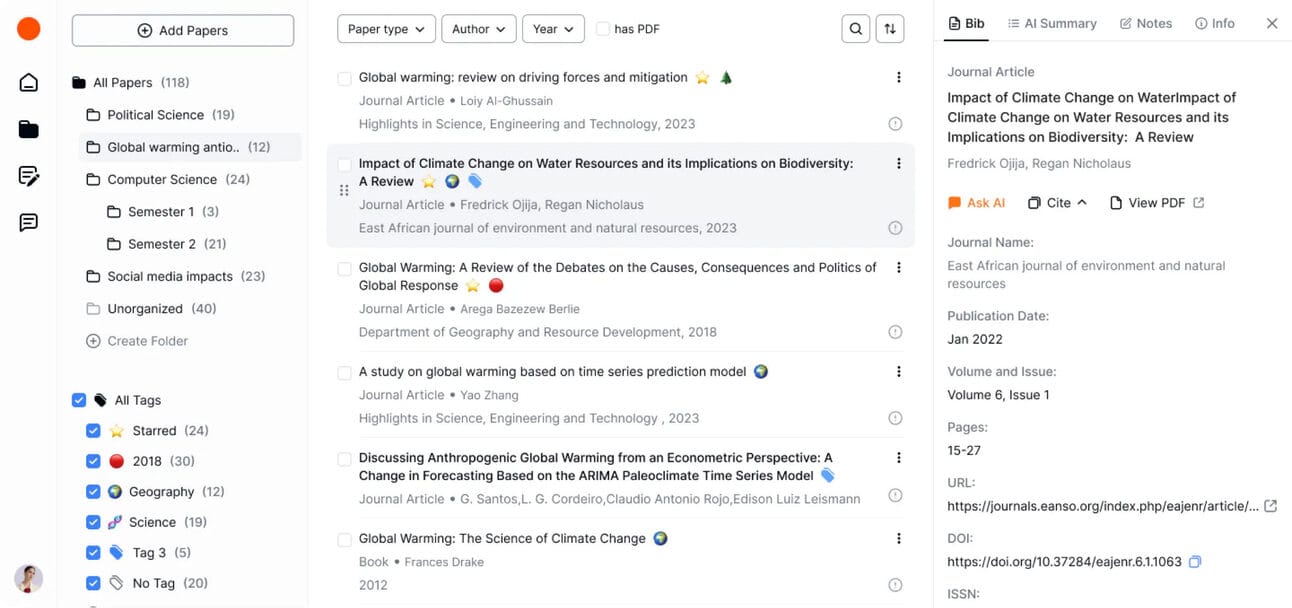Show info for Loiy Al-Ghussain paper
The height and width of the screenshot is (608, 1292).
tap(895, 124)
